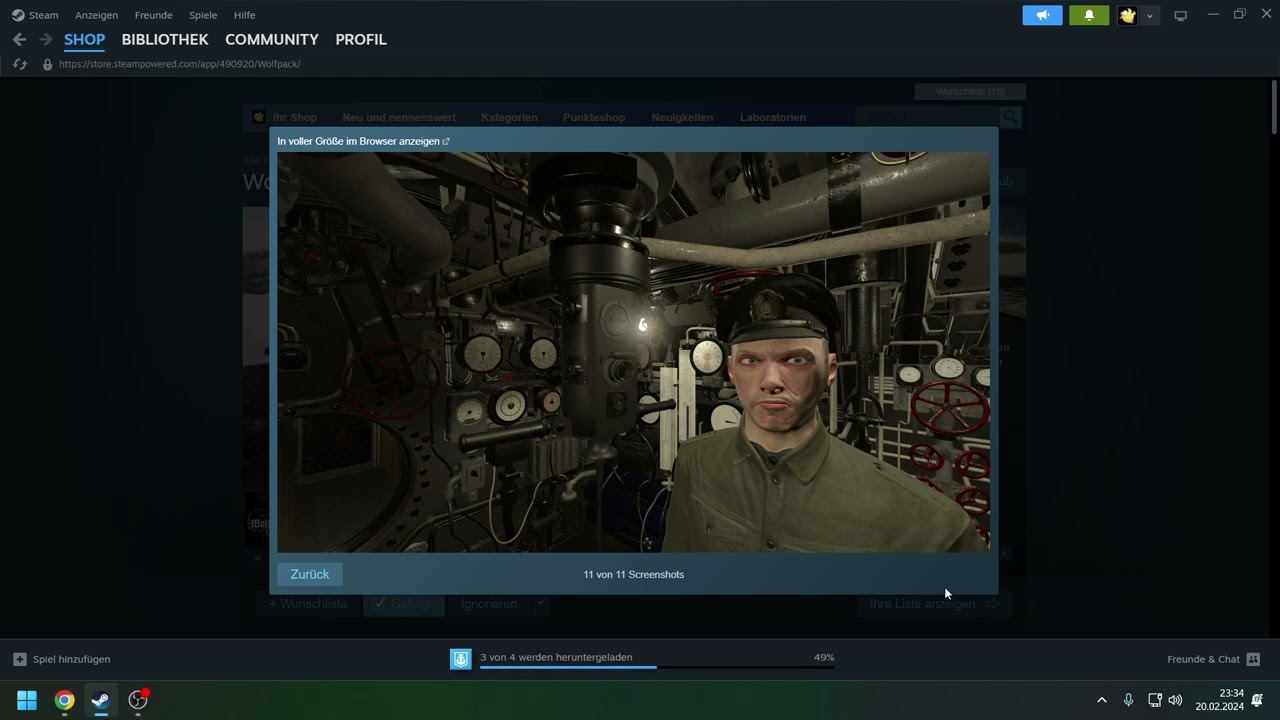The image size is (1280, 720).
Task: Go to the PROFIL tab
Action: pos(361,39)
